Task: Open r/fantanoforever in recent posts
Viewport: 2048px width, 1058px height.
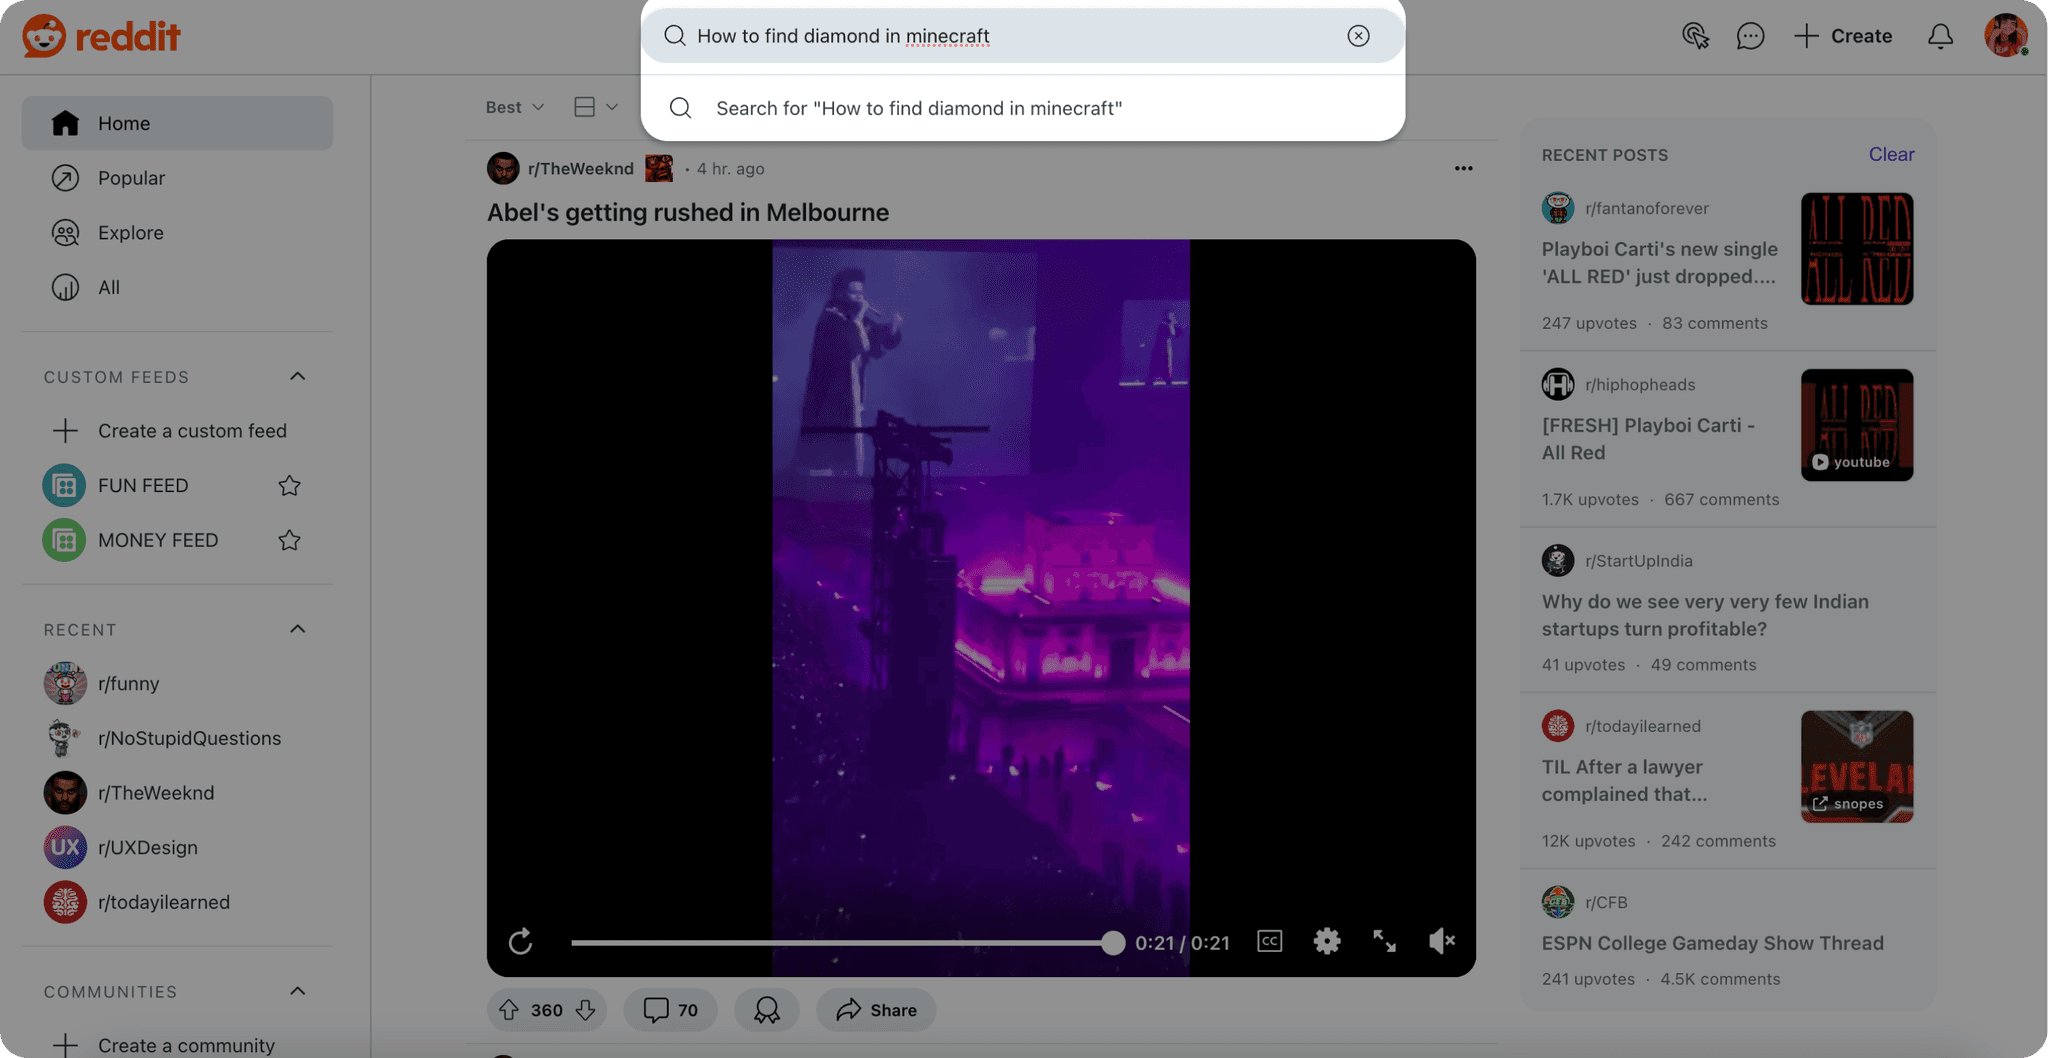Action: coord(1646,208)
